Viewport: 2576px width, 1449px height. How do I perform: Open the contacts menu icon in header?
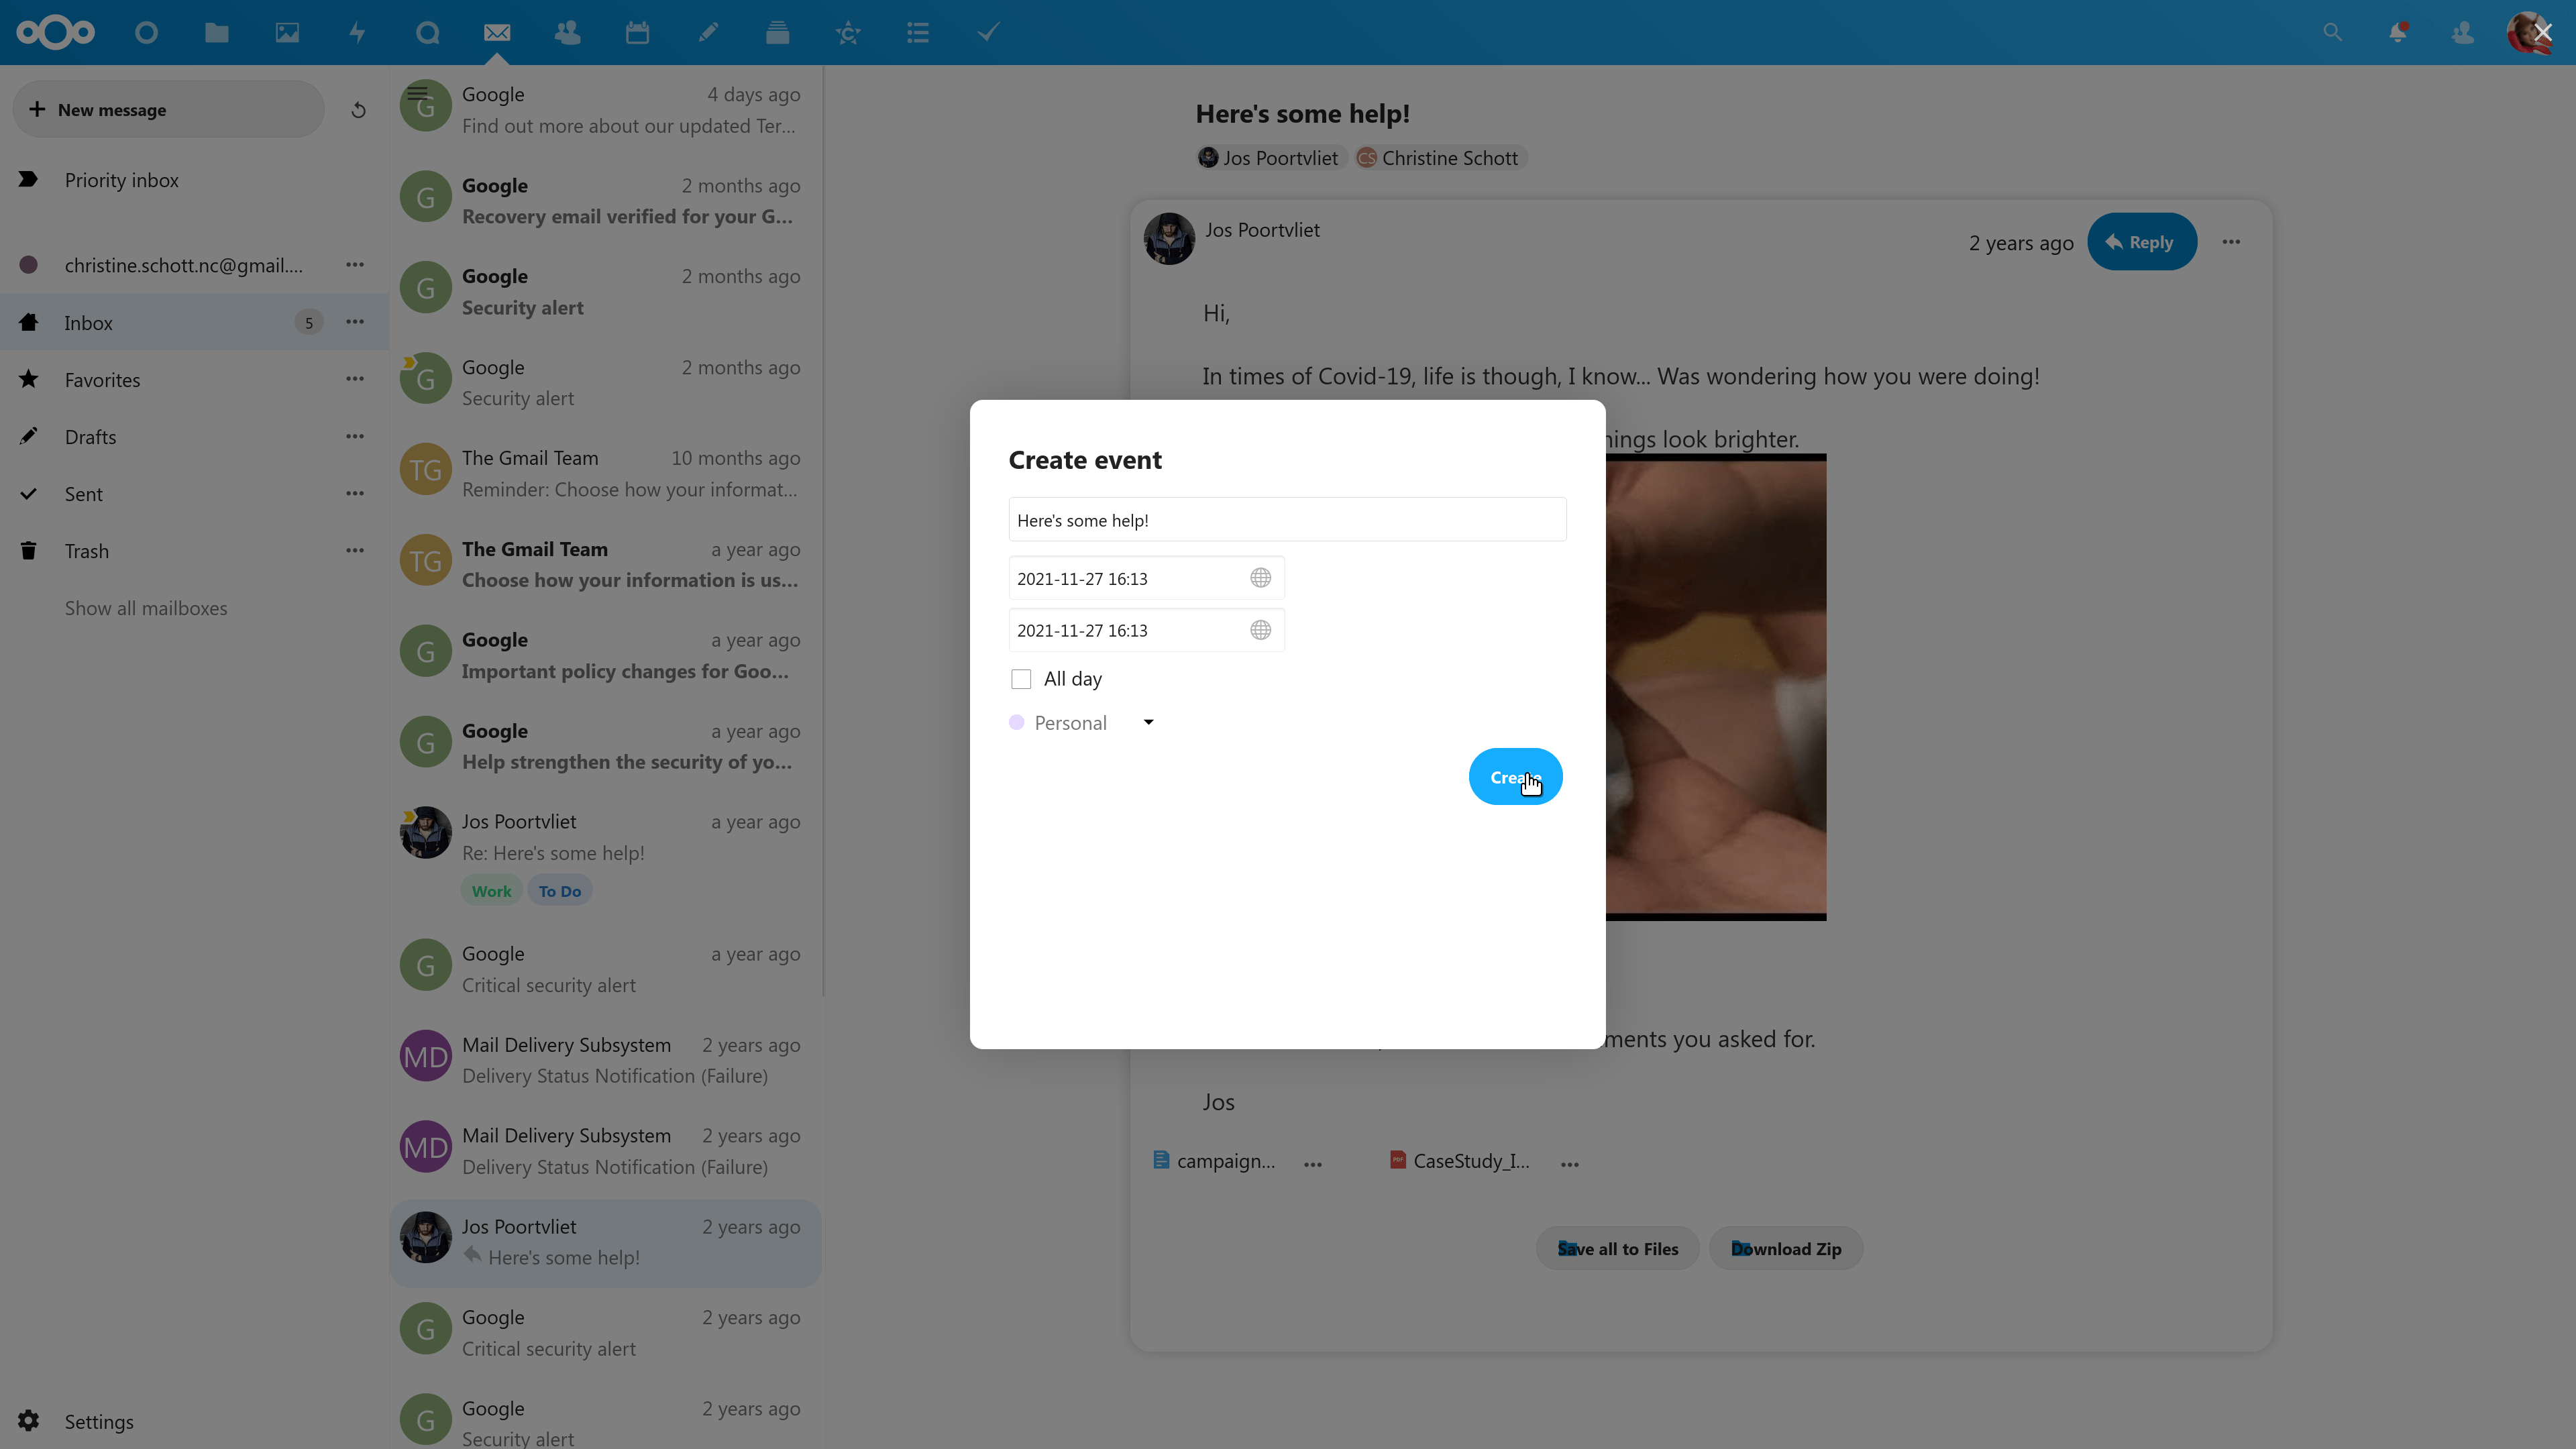[x=2463, y=33]
